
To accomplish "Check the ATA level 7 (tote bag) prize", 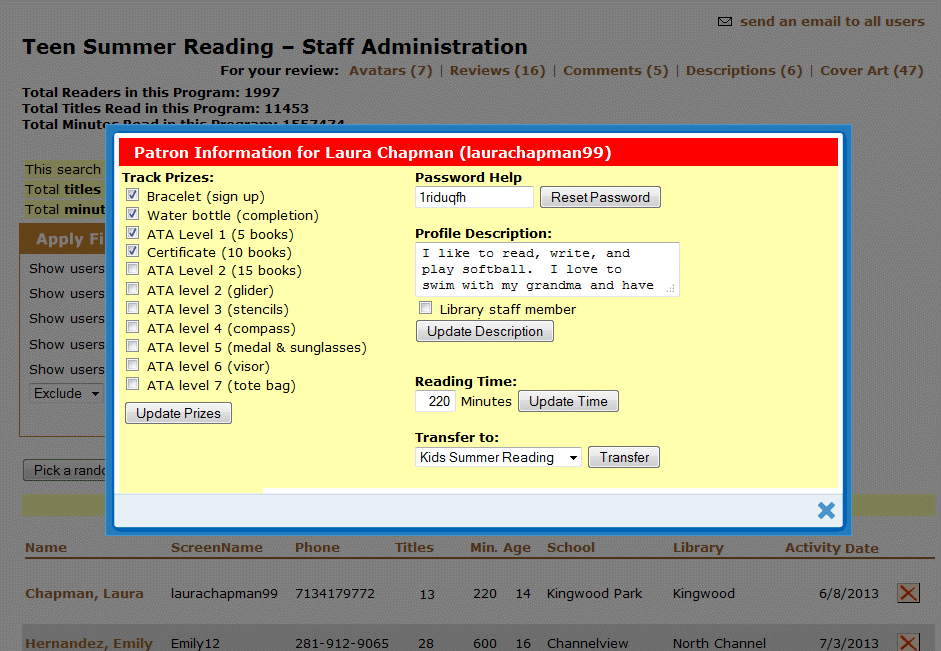I will pos(133,385).
